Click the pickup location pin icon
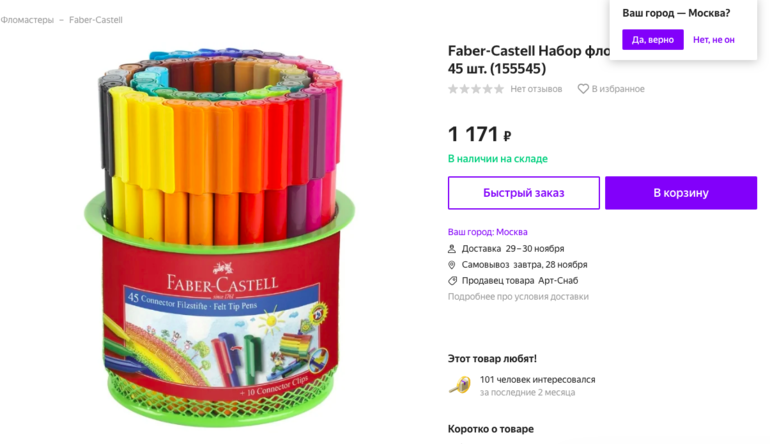Viewport: 770px width, 444px height. point(452,265)
